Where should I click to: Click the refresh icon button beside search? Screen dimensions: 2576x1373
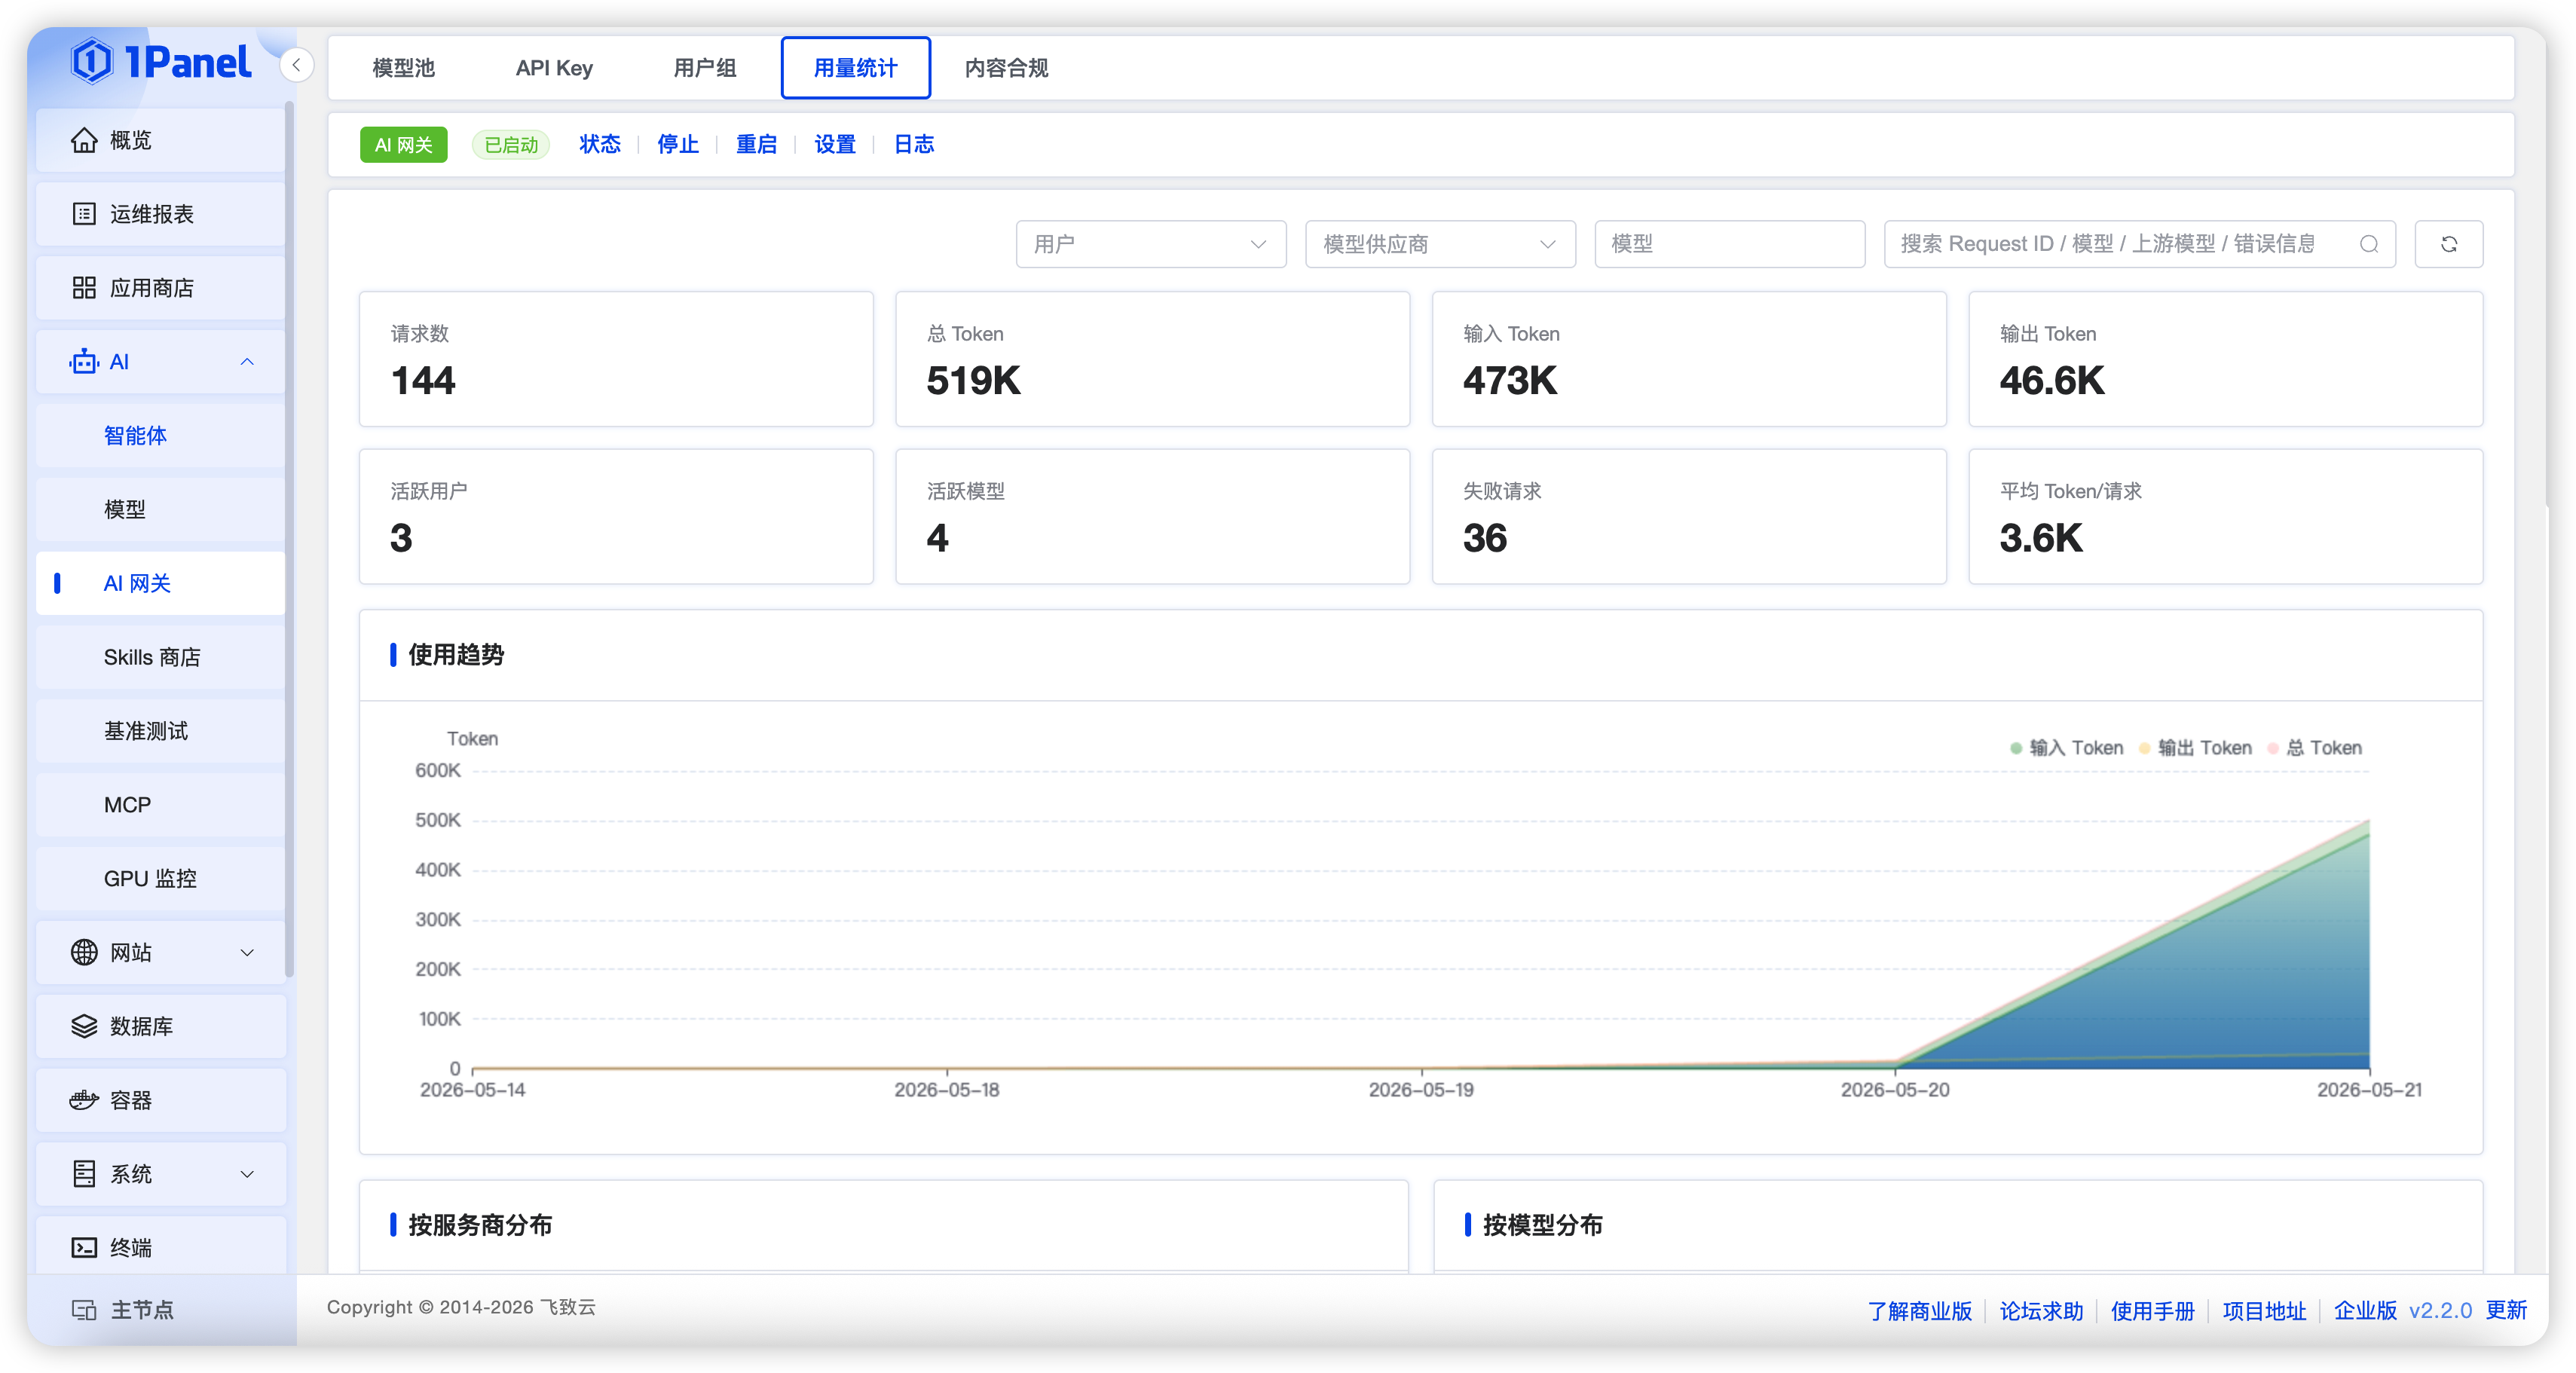coord(2448,244)
